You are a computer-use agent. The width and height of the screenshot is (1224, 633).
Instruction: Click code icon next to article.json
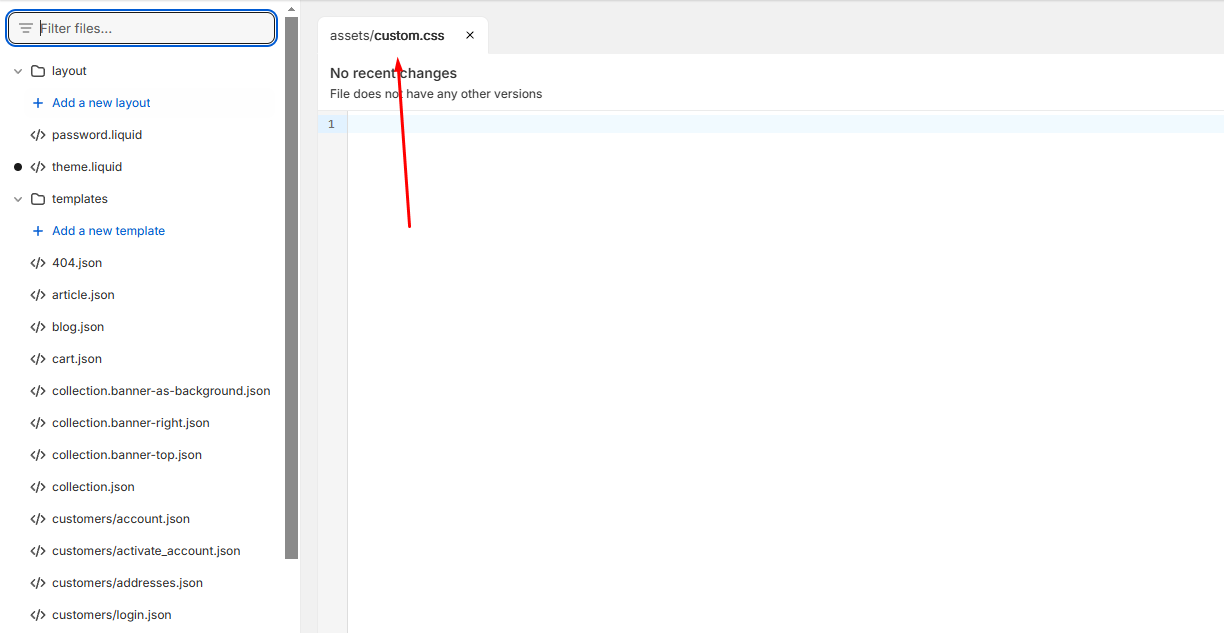coord(38,295)
